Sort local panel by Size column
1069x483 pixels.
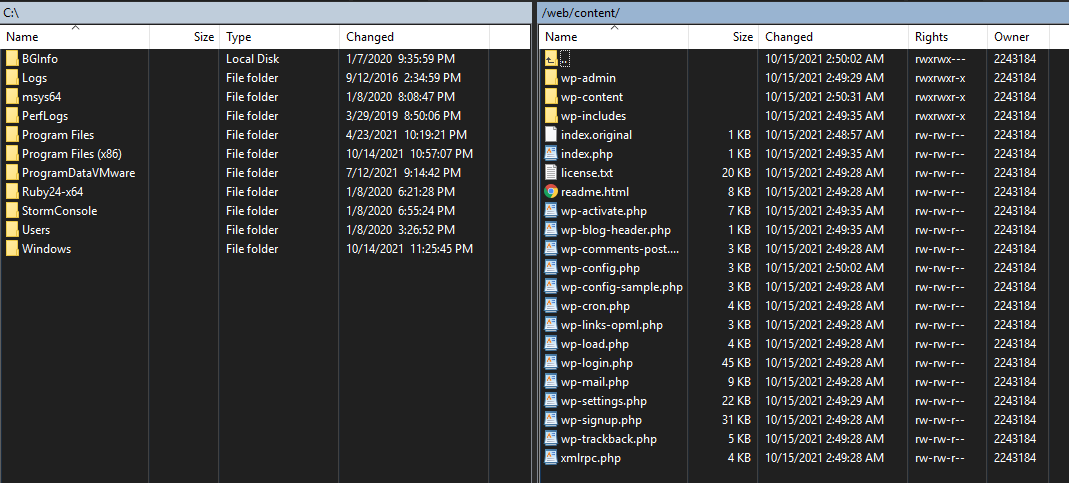point(184,37)
